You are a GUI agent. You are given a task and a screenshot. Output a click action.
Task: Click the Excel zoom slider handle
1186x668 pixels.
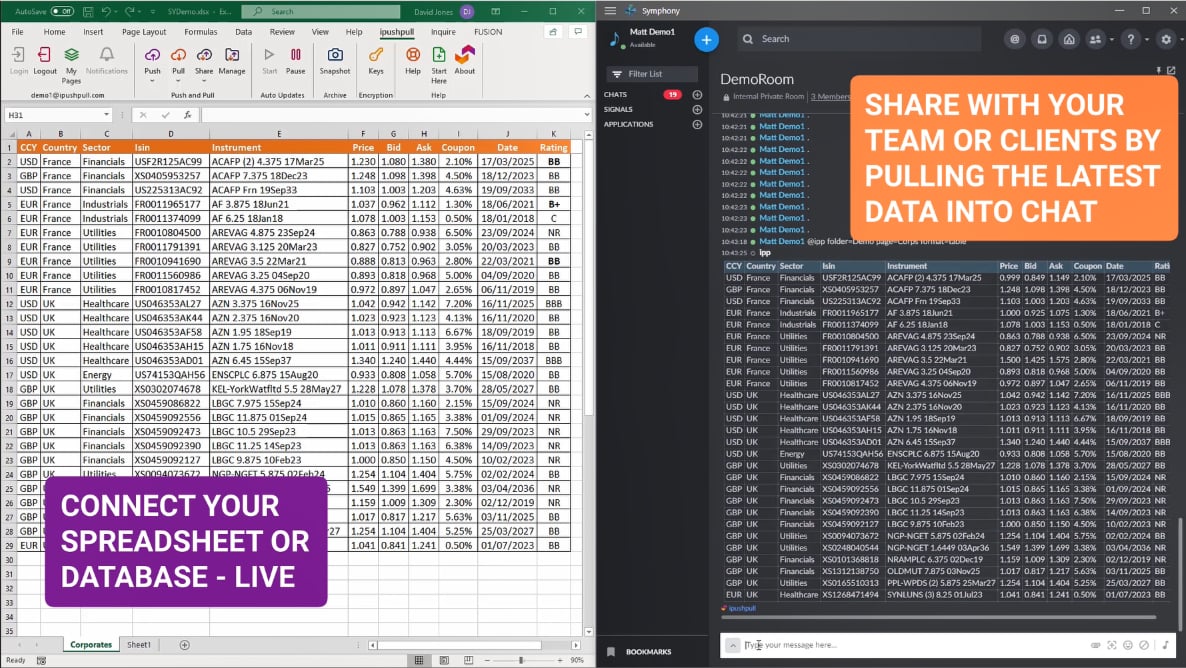521,660
